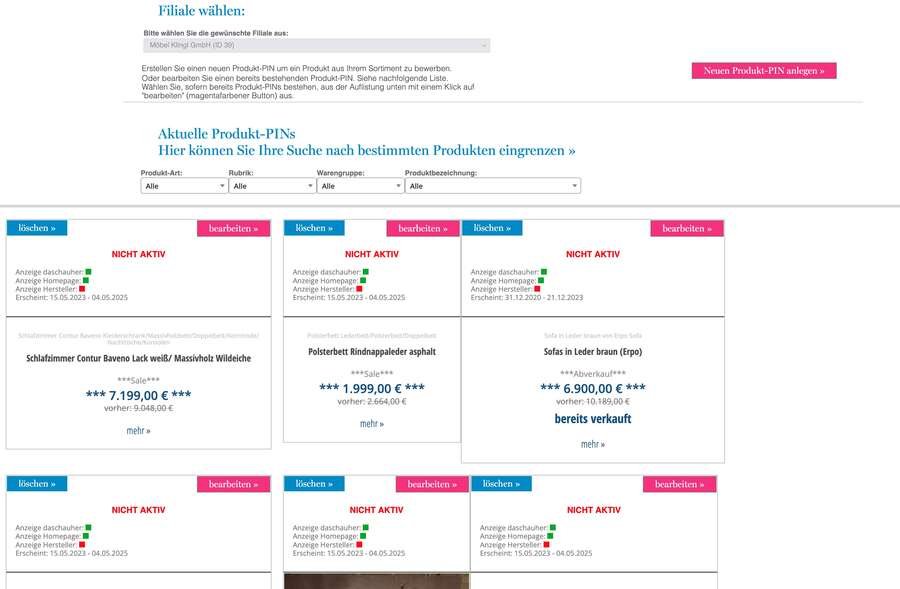Delete the Sofas in Leder braun PIN
This screenshot has height=589, width=900.
pyautogui.click(x=492, y=228)
